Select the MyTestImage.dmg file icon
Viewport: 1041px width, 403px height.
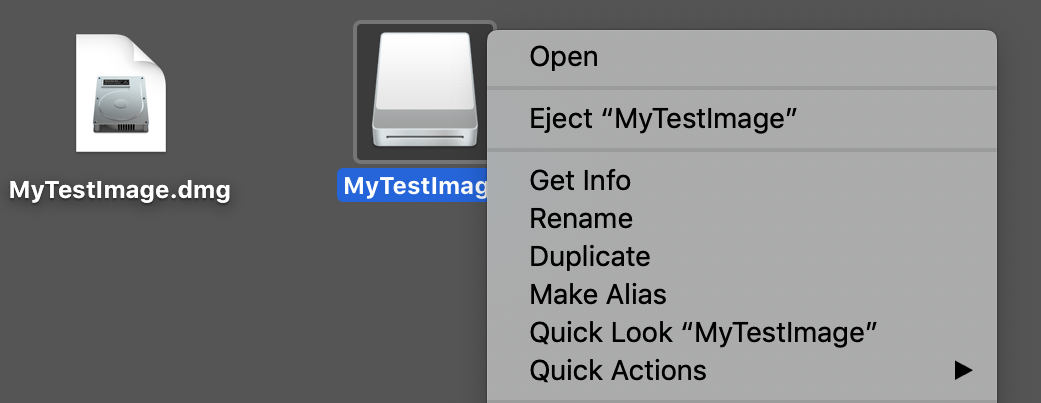click(120, 95)
